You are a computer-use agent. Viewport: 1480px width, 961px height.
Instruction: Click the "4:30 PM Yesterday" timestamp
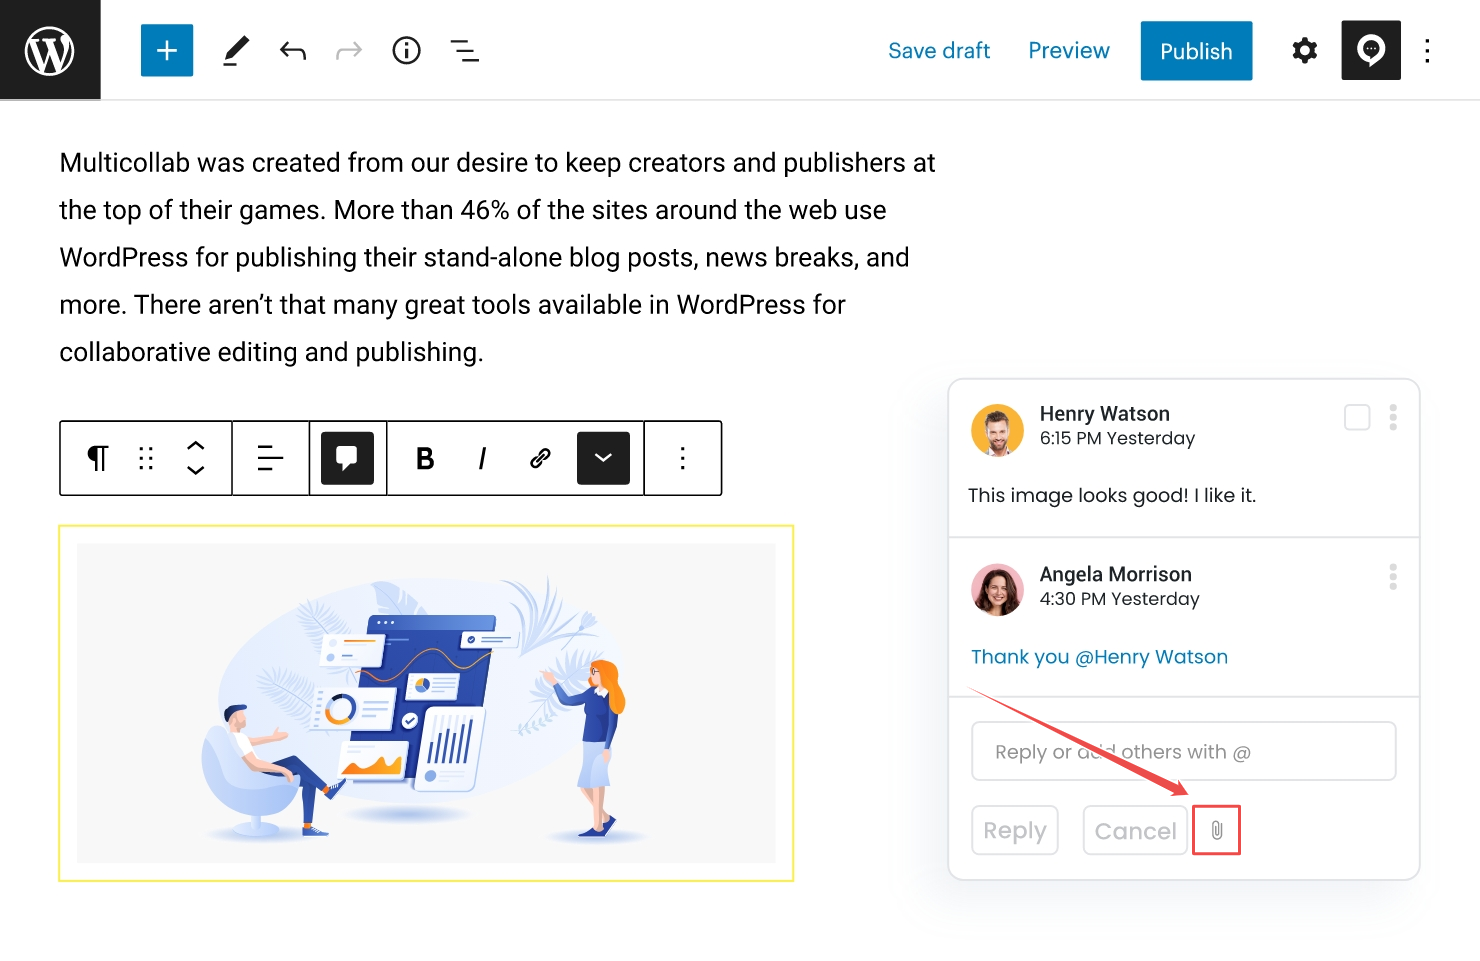[x=1119, y=599]
